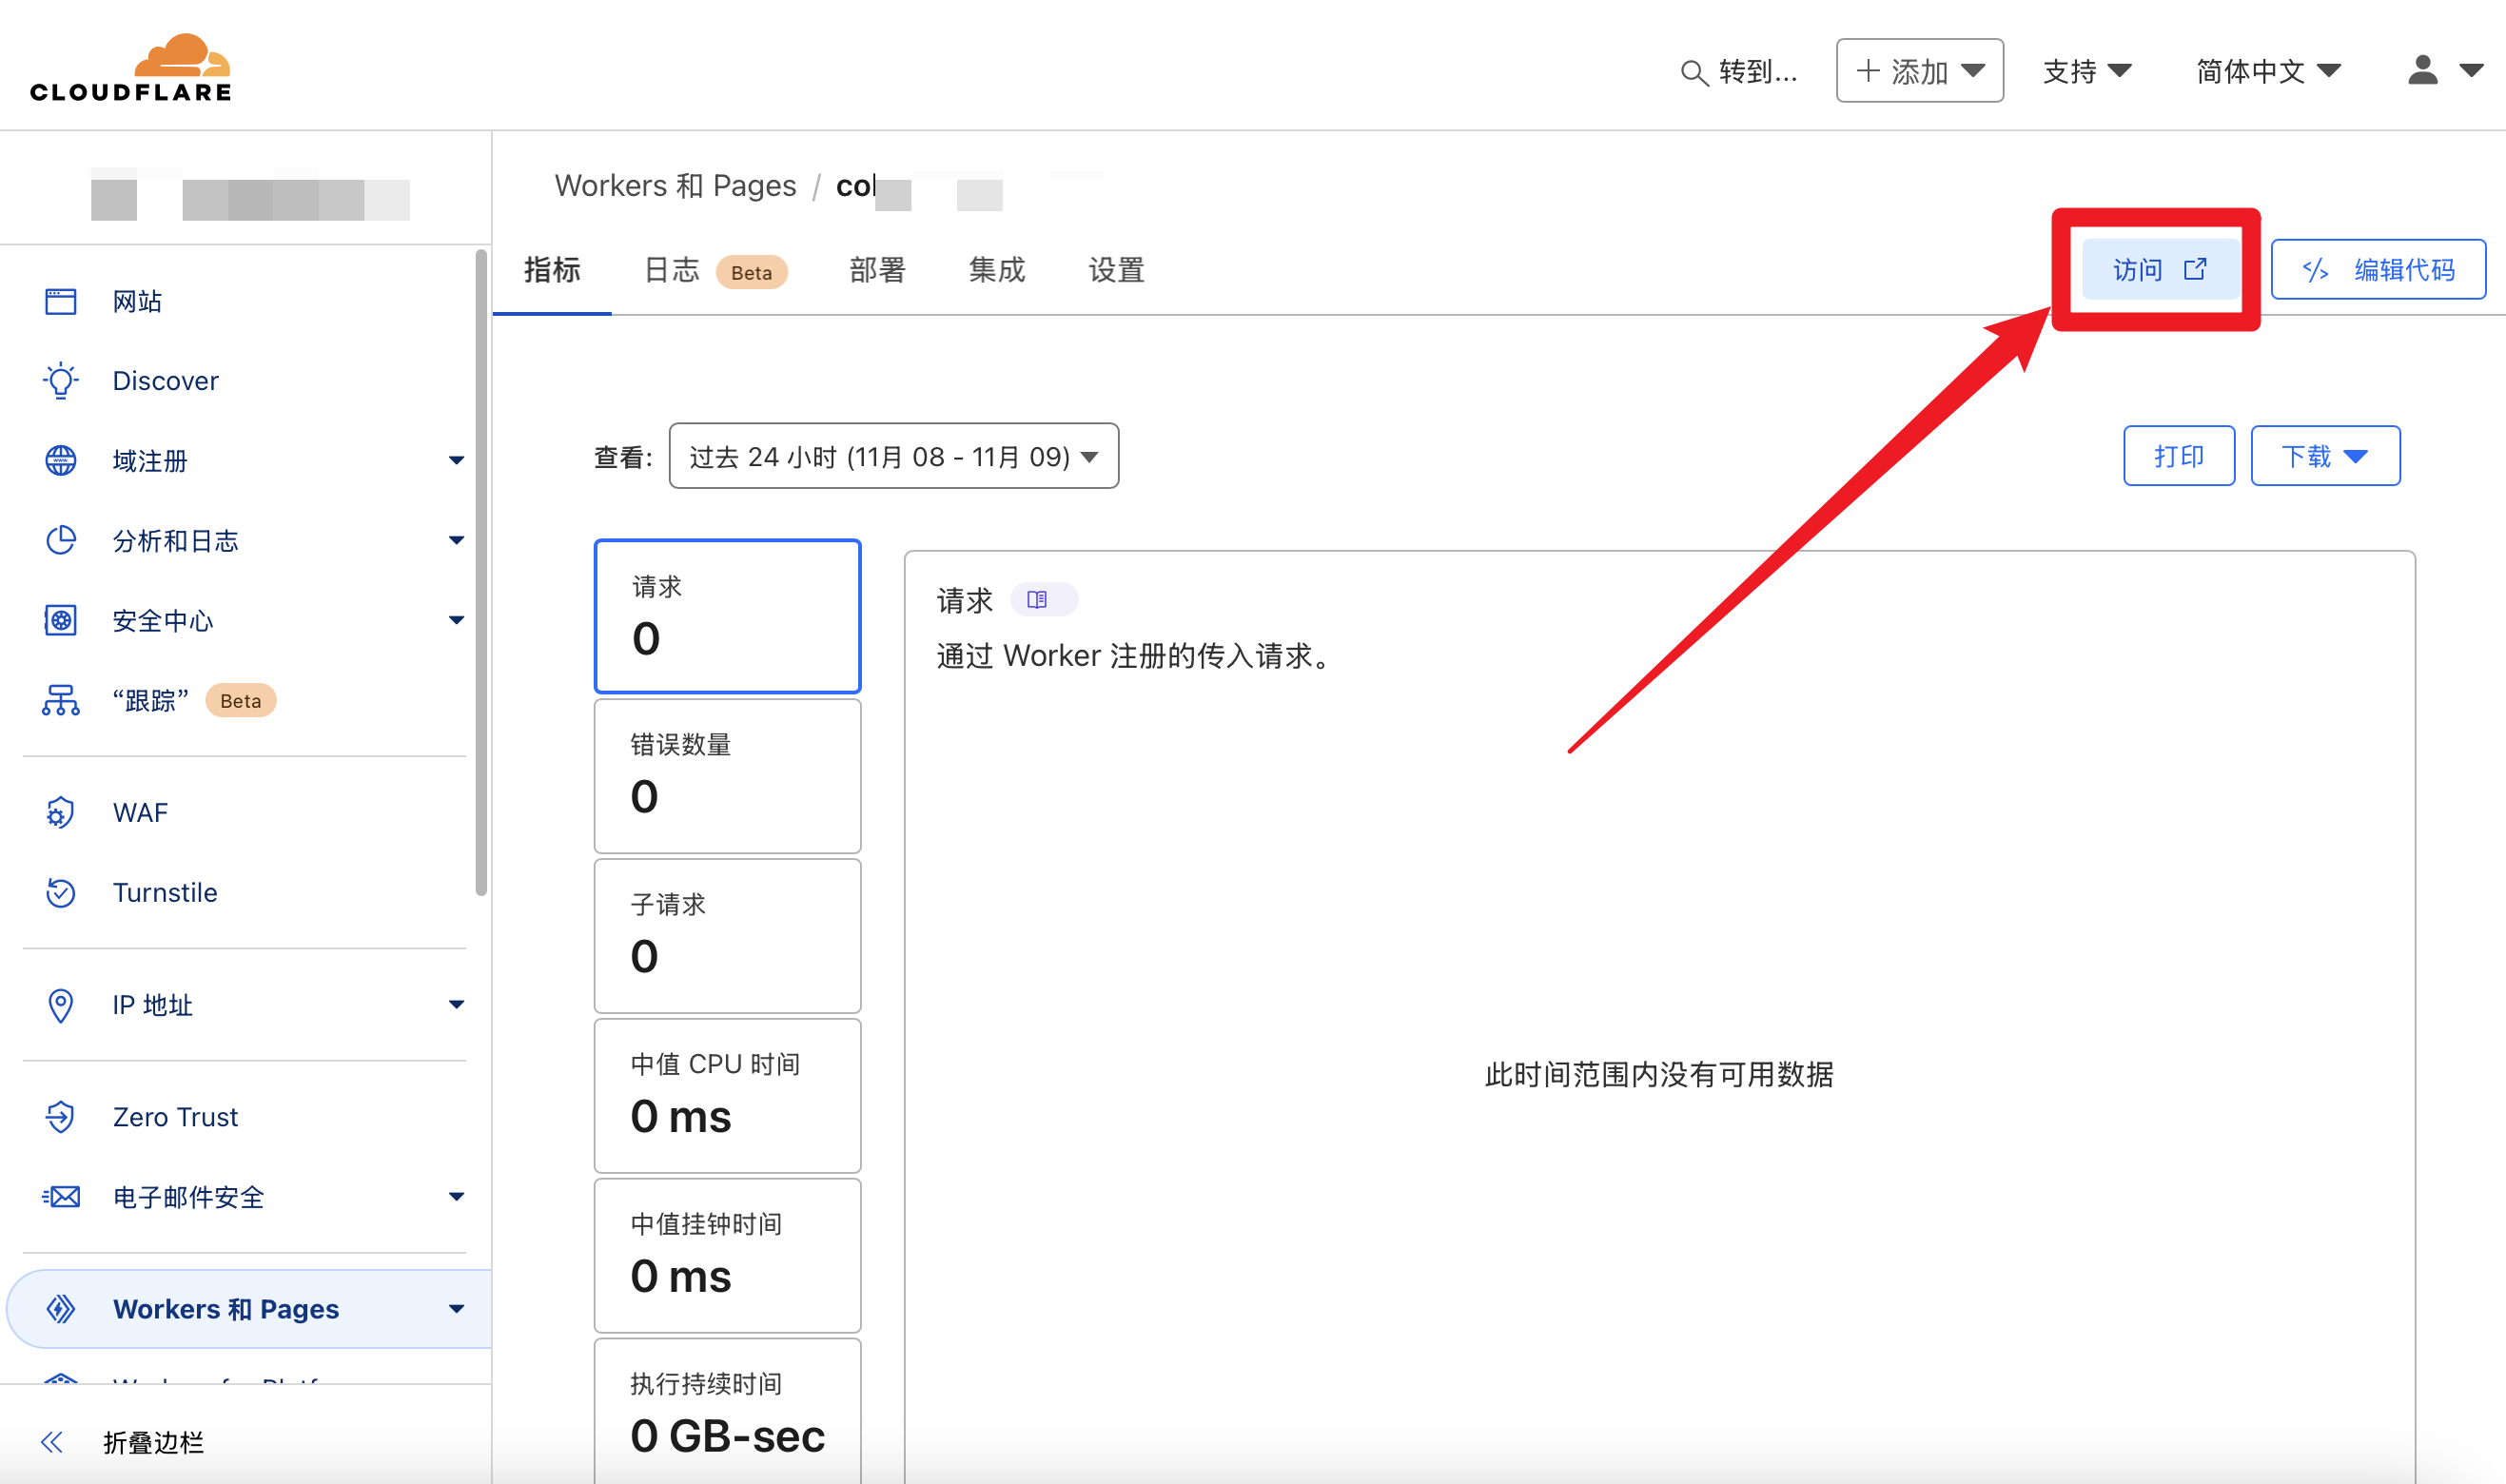Click the Cloudflare logo

click(x=131, y=68)
